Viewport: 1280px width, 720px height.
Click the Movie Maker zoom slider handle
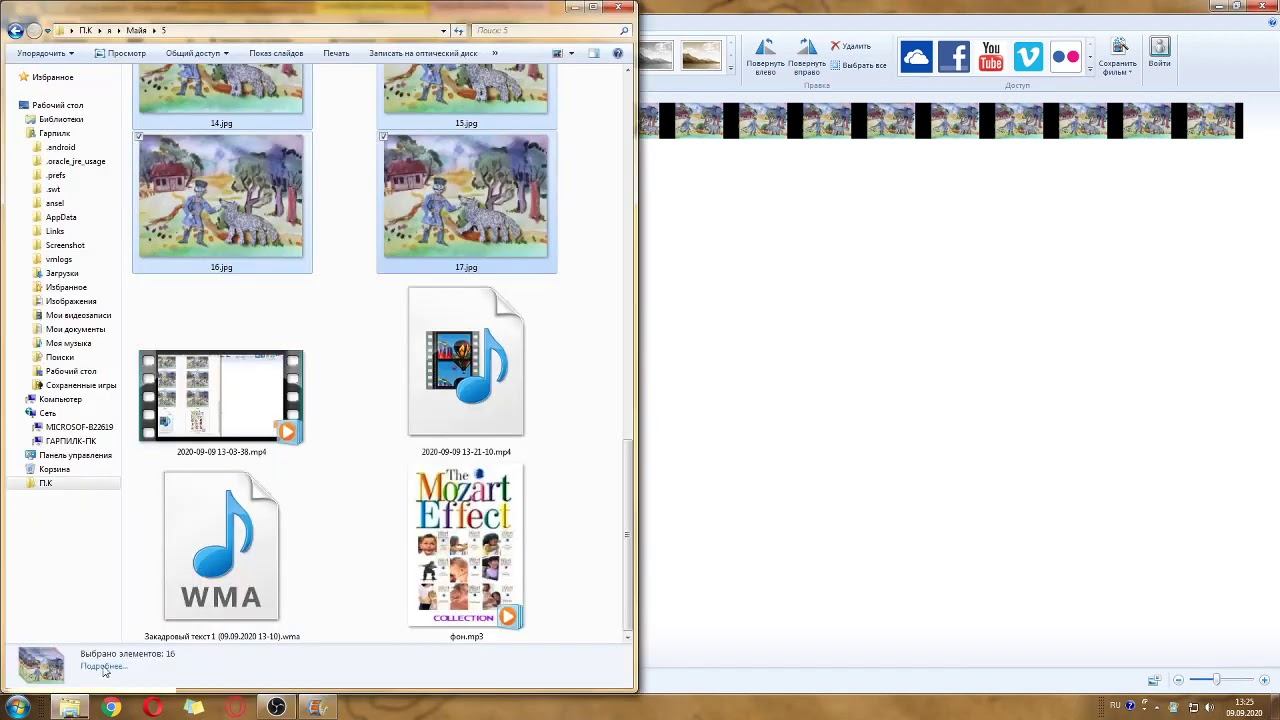[x=1216, y=680]
